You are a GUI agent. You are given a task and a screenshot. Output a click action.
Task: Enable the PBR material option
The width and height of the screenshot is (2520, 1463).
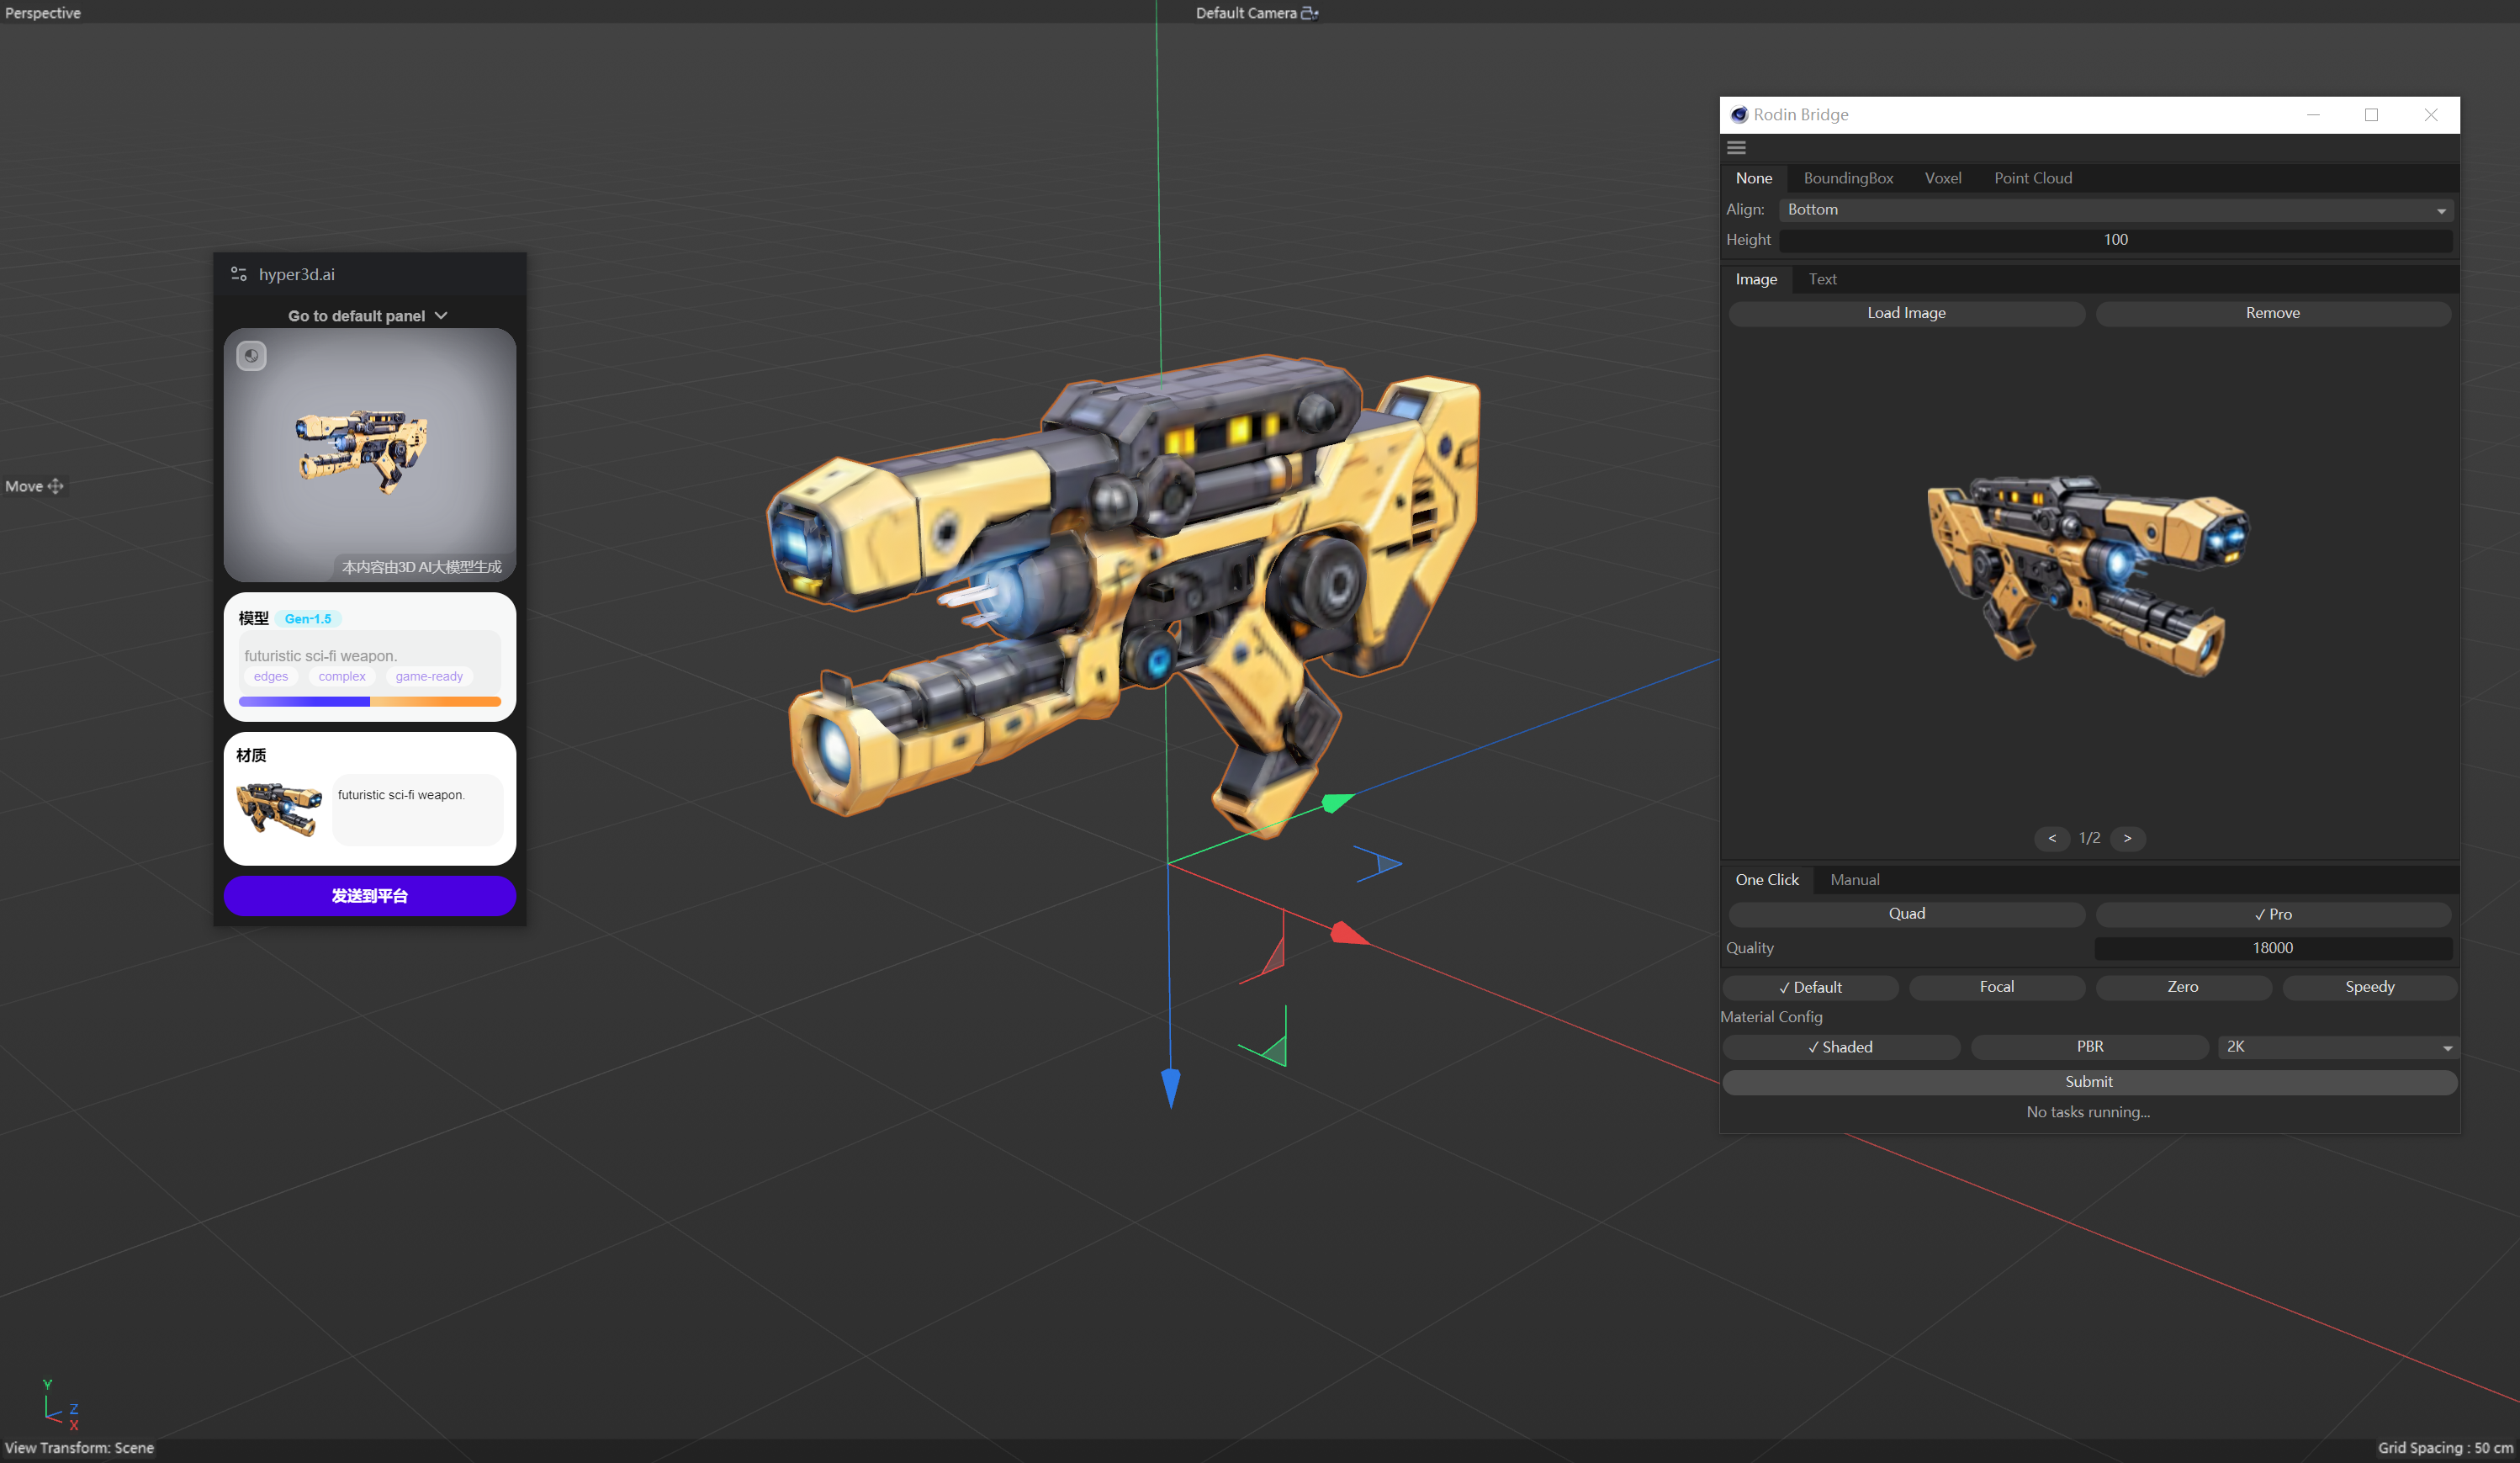click(x=2089, y=1046)
